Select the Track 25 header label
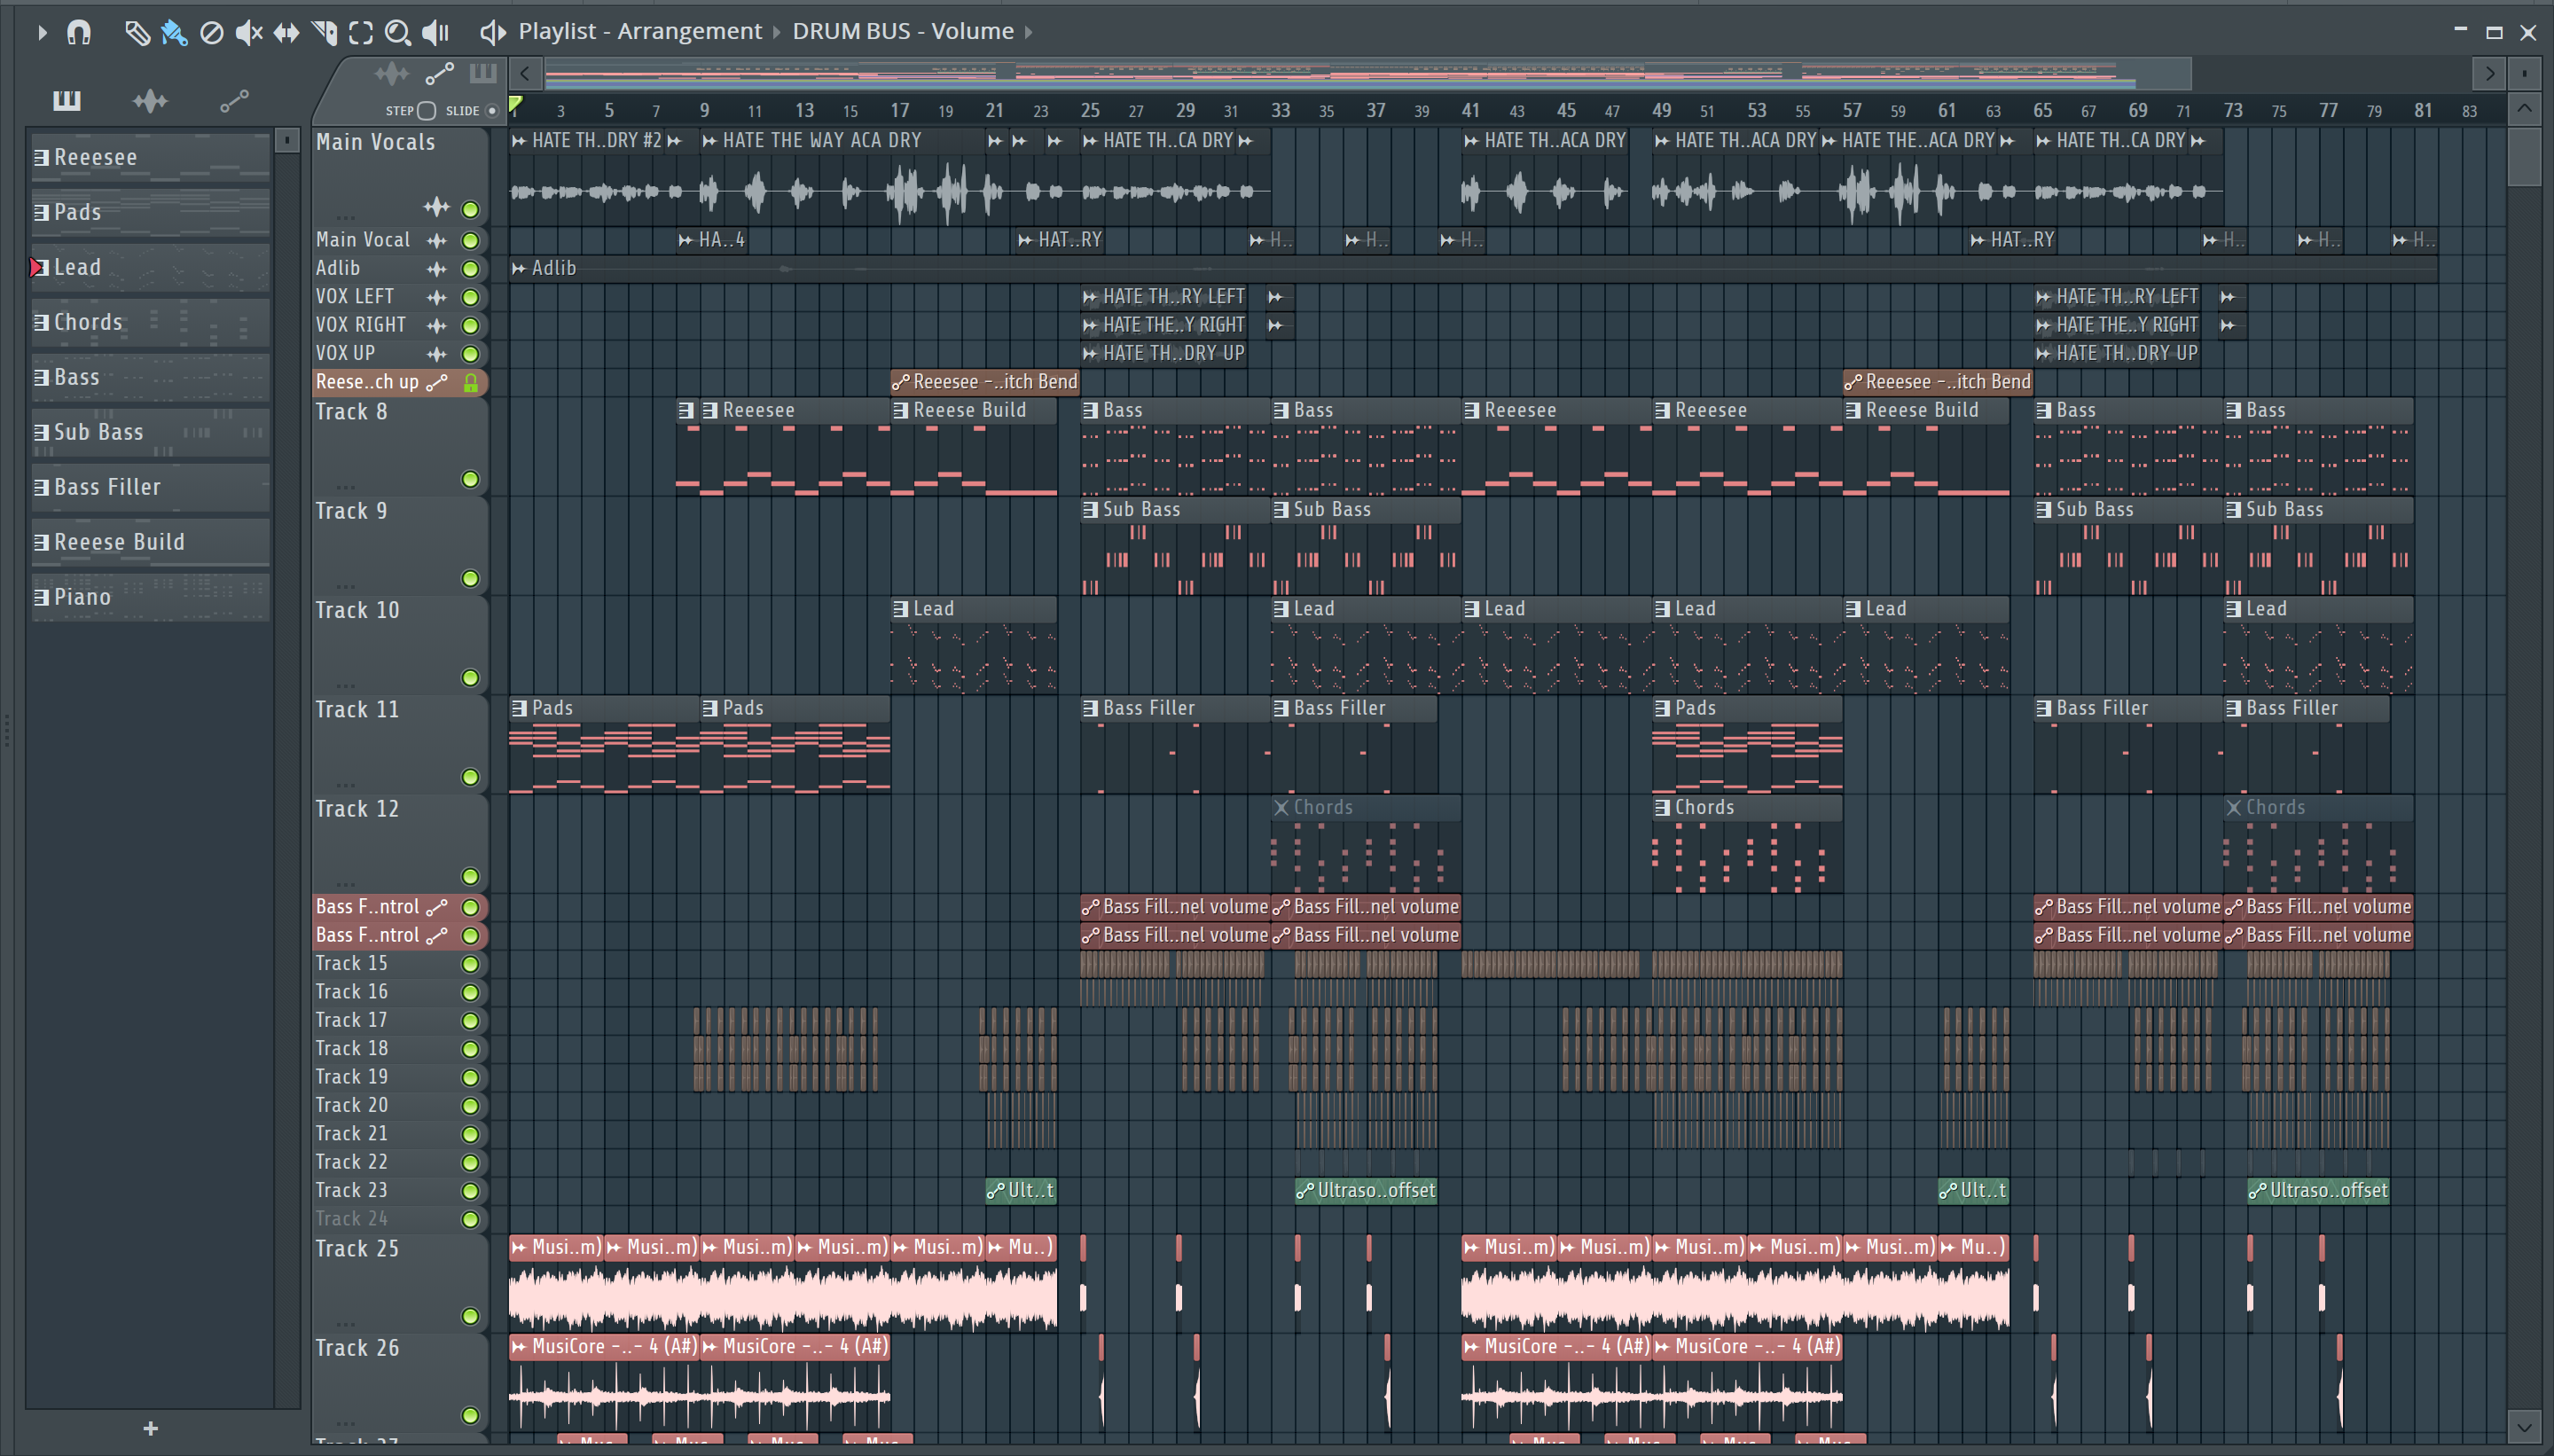 click(357, 1249)
